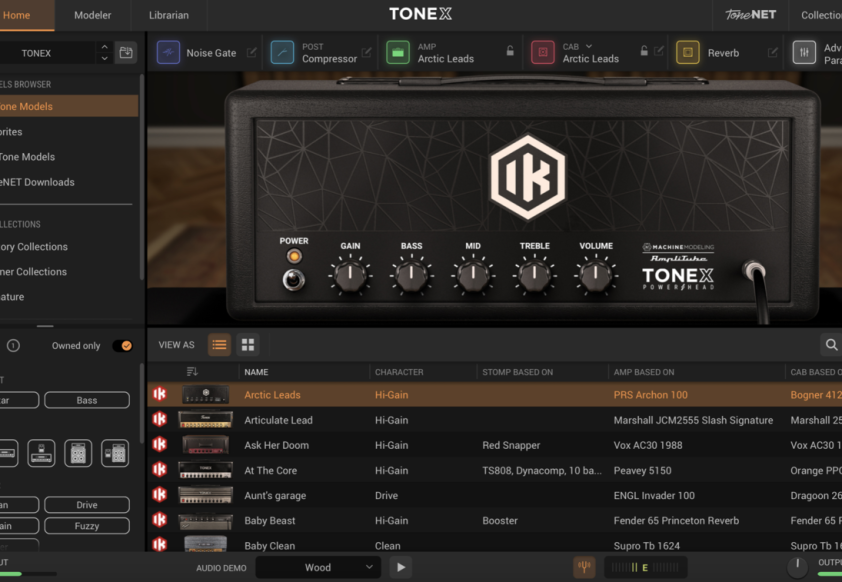Click the yellow Reverb module icon
This screenshot has width=842, height=582.
coord(688,53)
